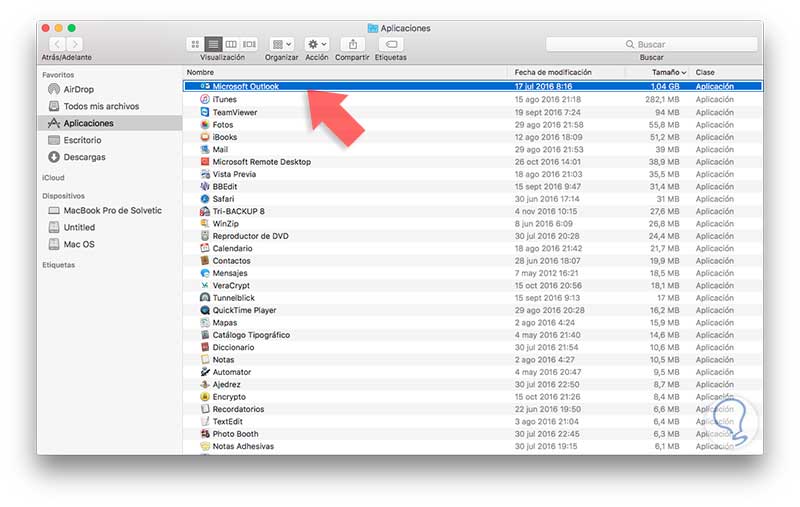
Task: Switch to icon view in toolbar
Action: click(x=195, y=44)
